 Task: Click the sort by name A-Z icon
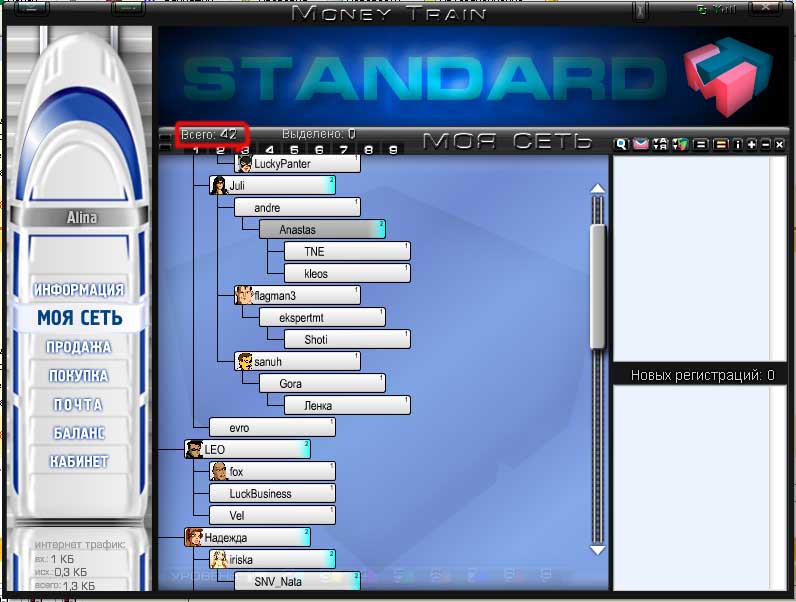click(660, 144)
